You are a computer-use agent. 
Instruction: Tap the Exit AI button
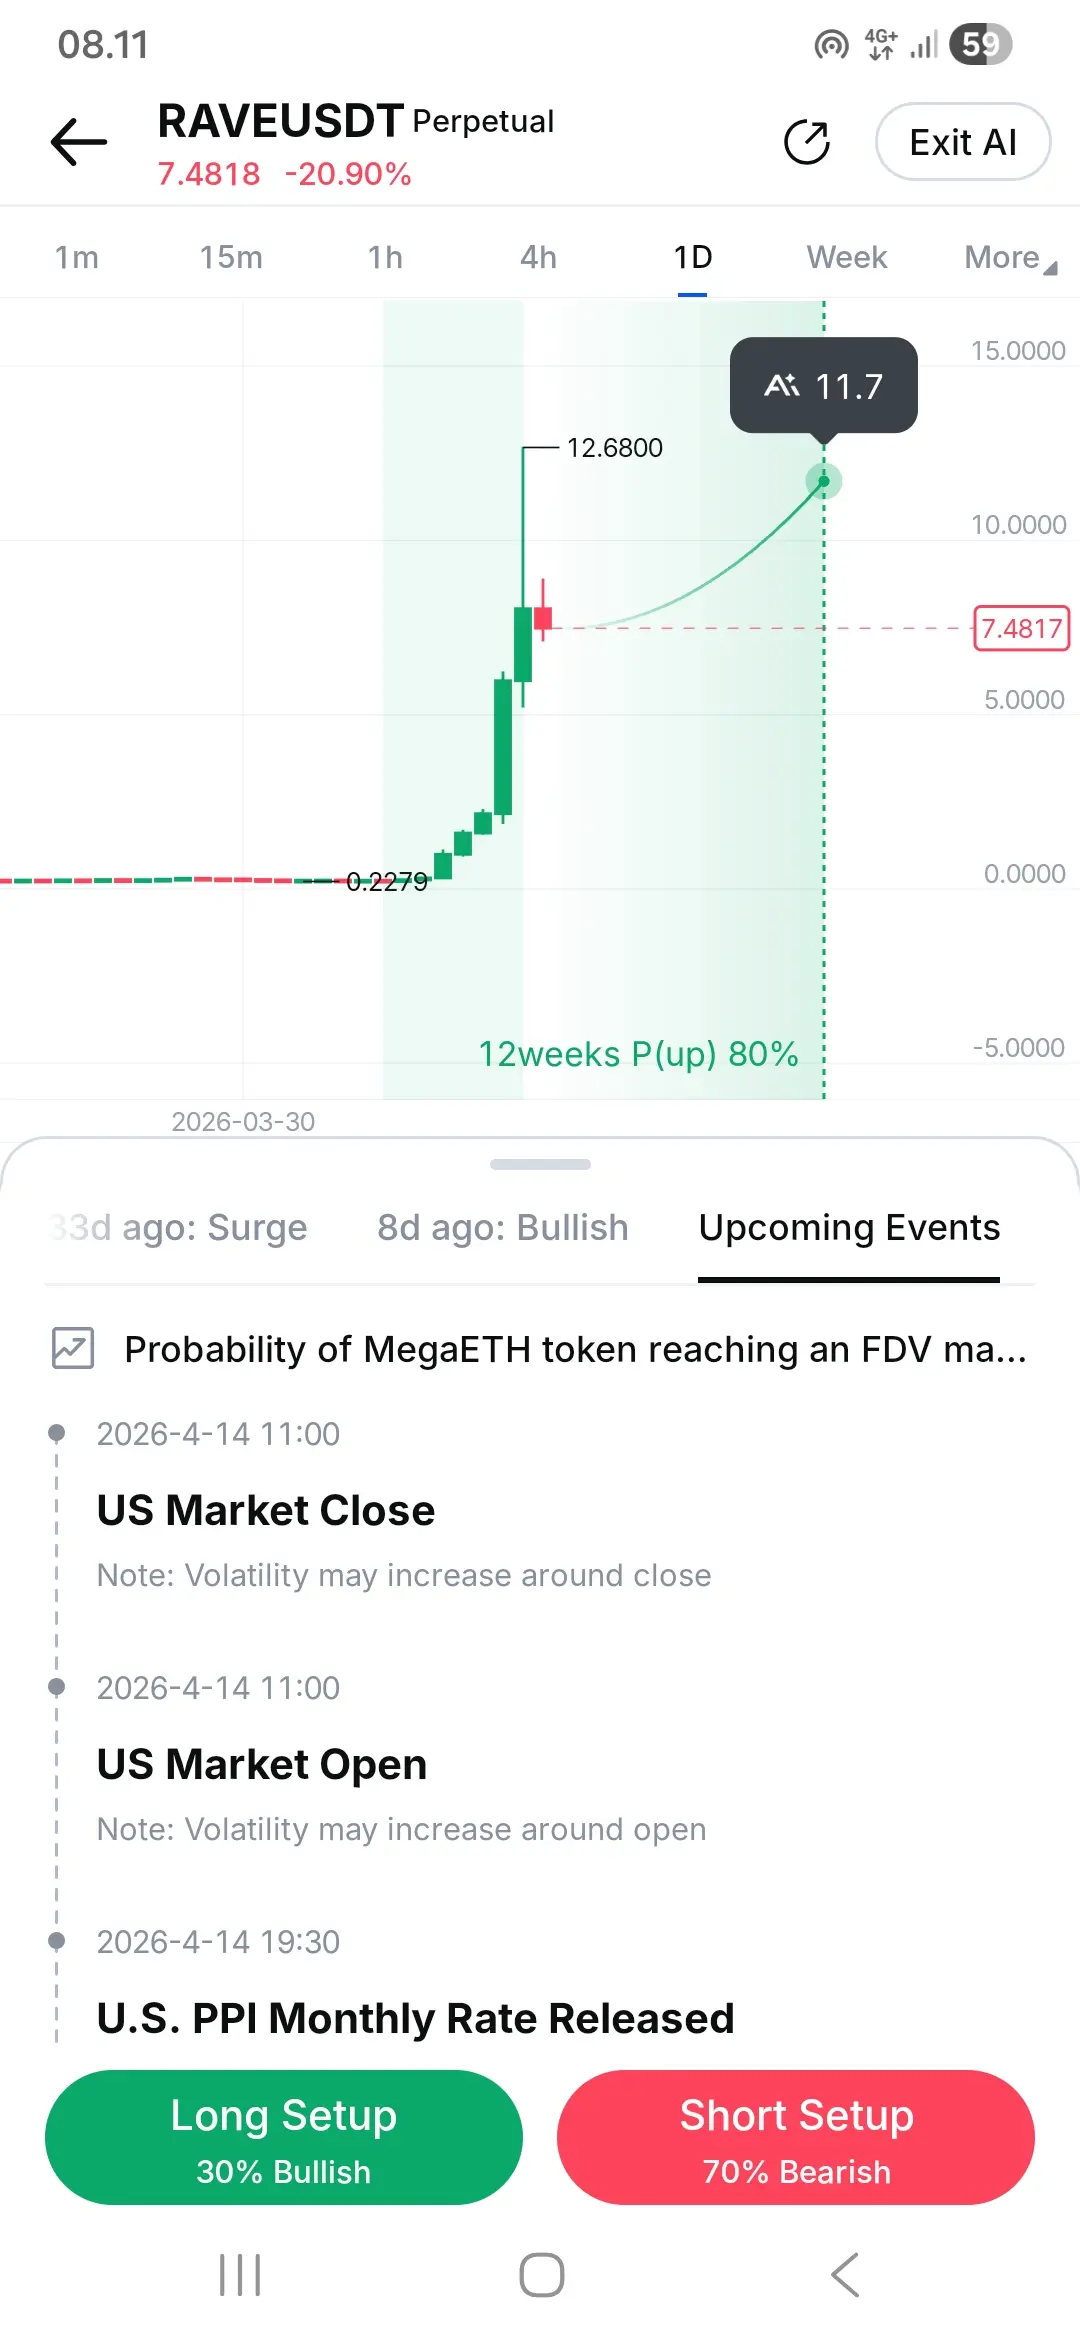(963, 142)
